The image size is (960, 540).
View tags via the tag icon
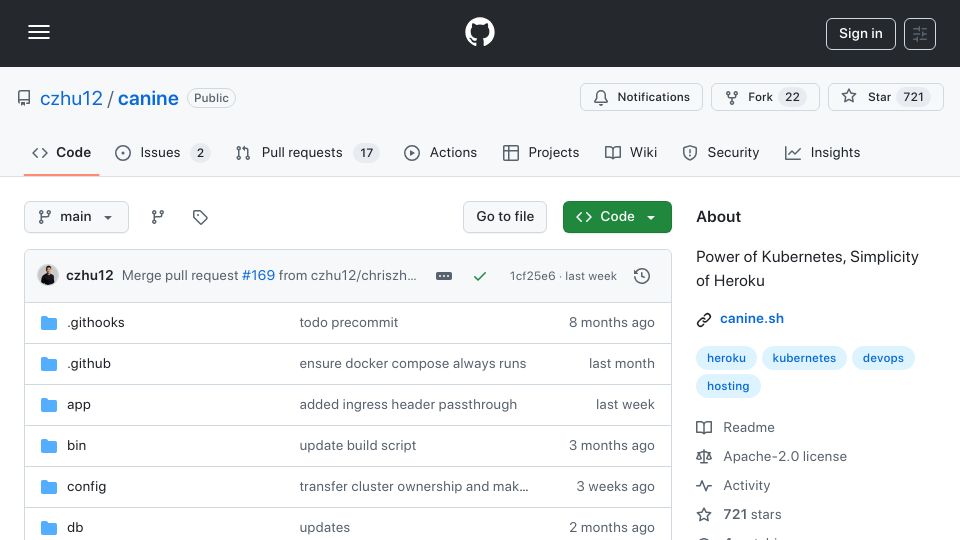[x=200, y=217]
